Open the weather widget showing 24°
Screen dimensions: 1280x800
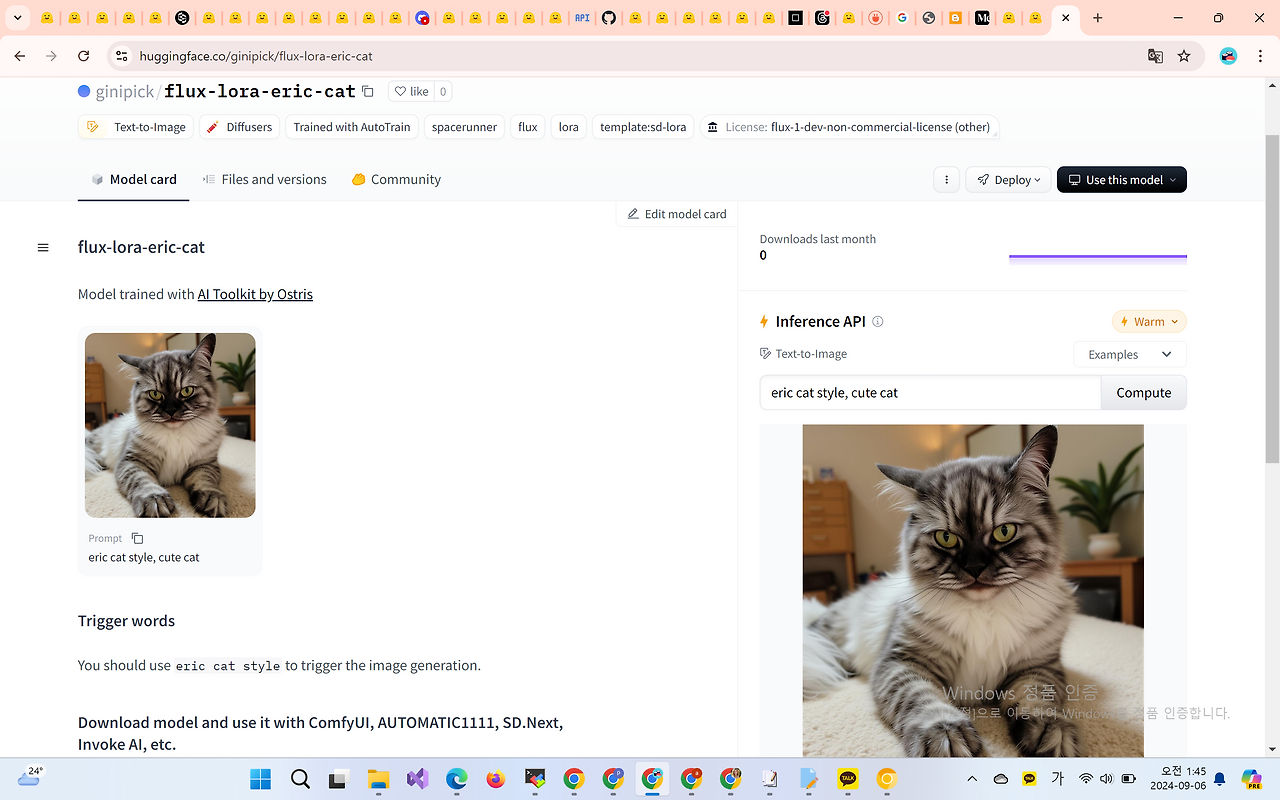click(30, 777)
